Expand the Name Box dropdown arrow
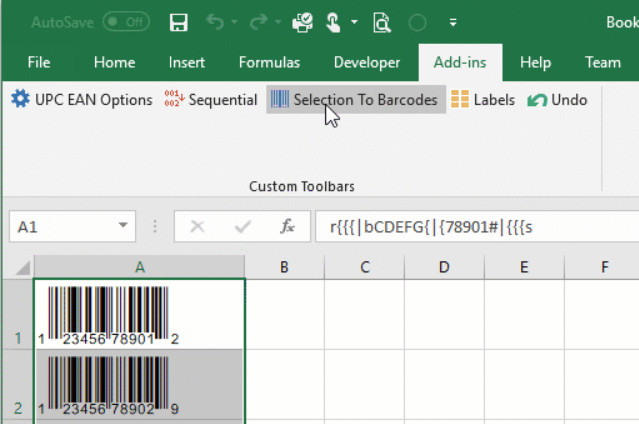Image resolution: width=639 pixels, height=424 pixels. point(123,225)
